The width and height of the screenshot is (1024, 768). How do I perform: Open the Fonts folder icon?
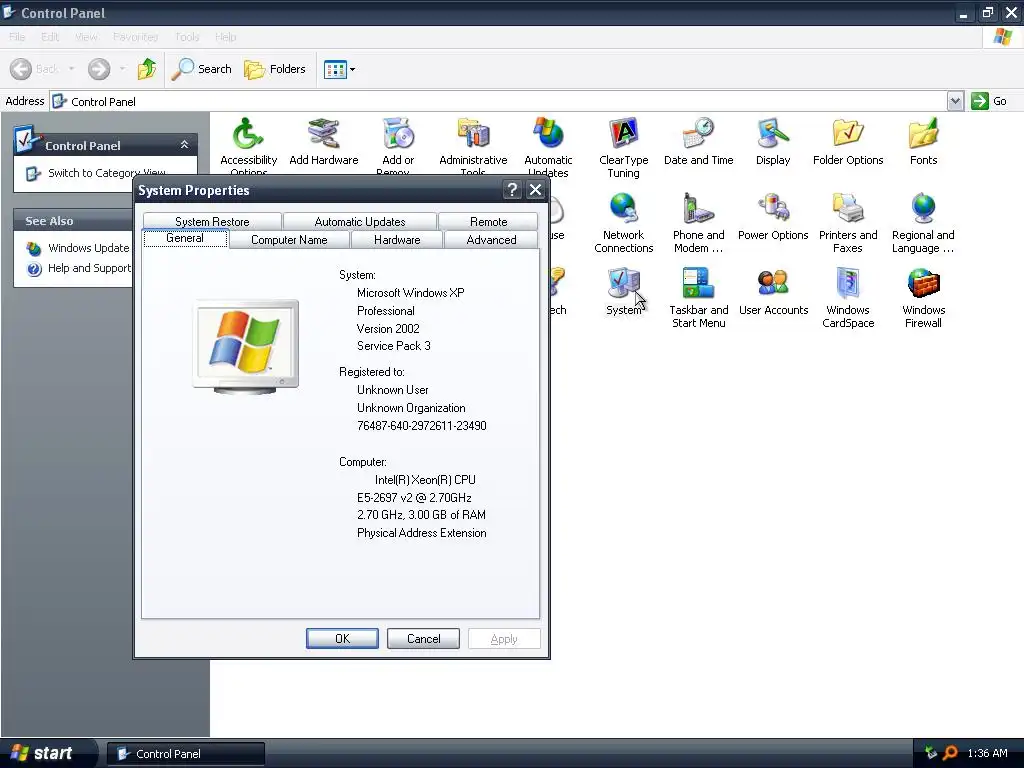(x=923, y=141)
